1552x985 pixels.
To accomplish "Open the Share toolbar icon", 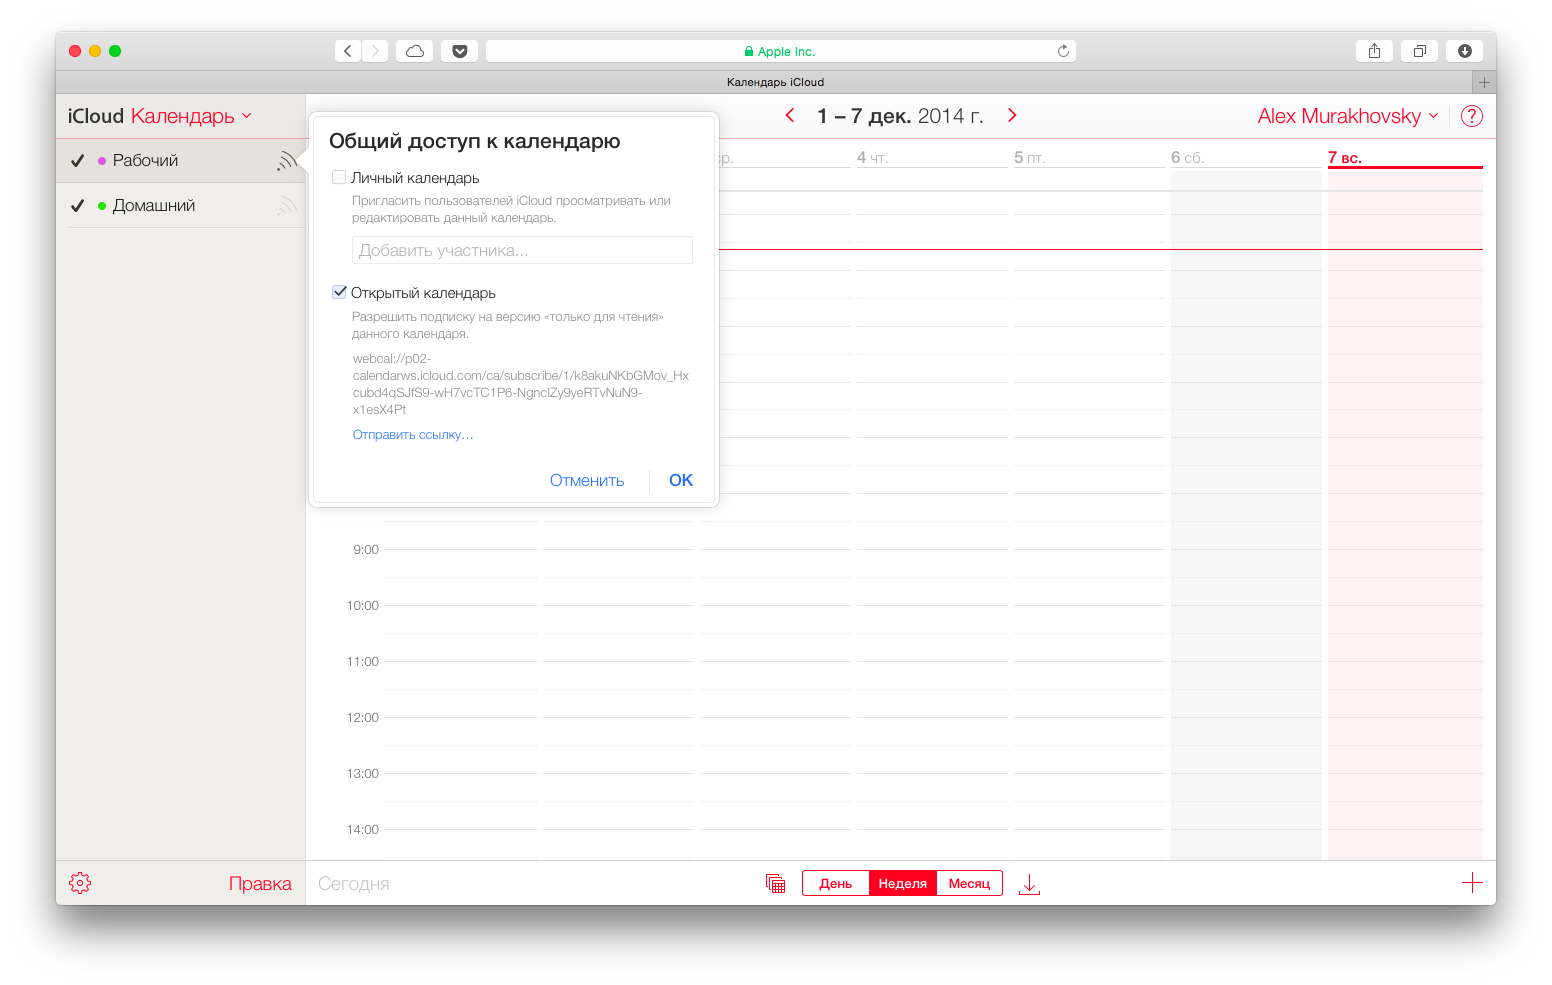I will point(1374,51).
